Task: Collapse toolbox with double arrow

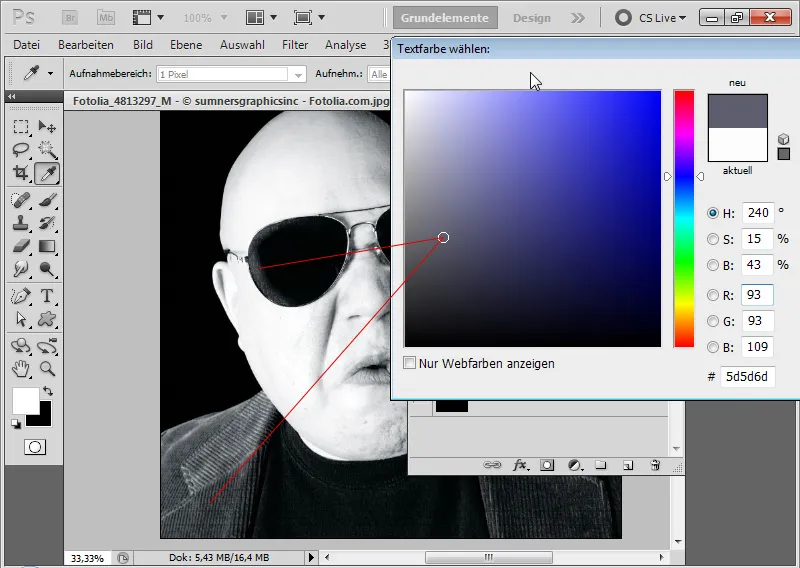Action: [11, 96]
